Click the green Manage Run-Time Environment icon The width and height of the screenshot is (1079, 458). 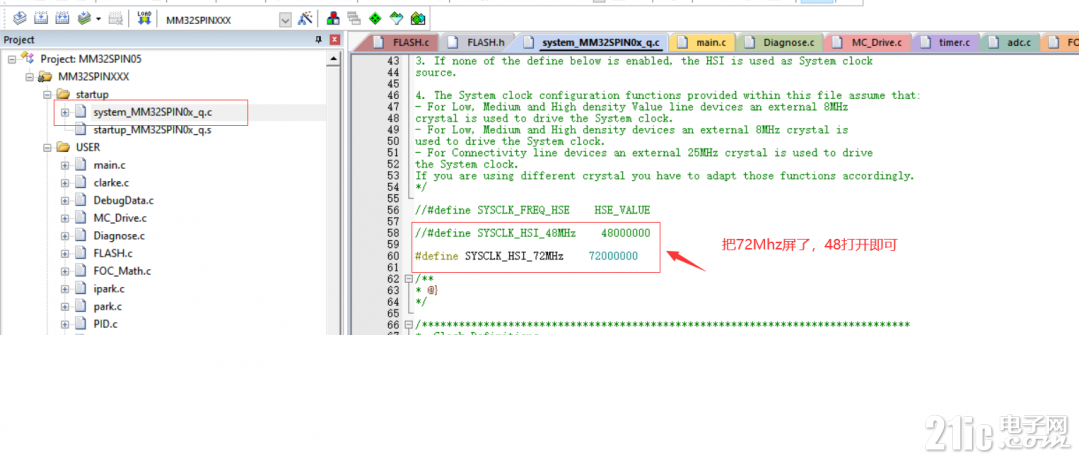pyautogui.click(x=375, y=19)
